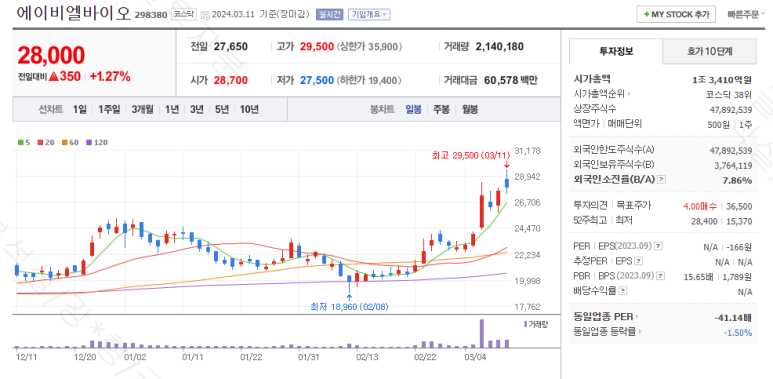Screen dimensions: 773x379
Task: Select the 1주일 line chart period
Action: pyautogui.click(x=108, y=109)
